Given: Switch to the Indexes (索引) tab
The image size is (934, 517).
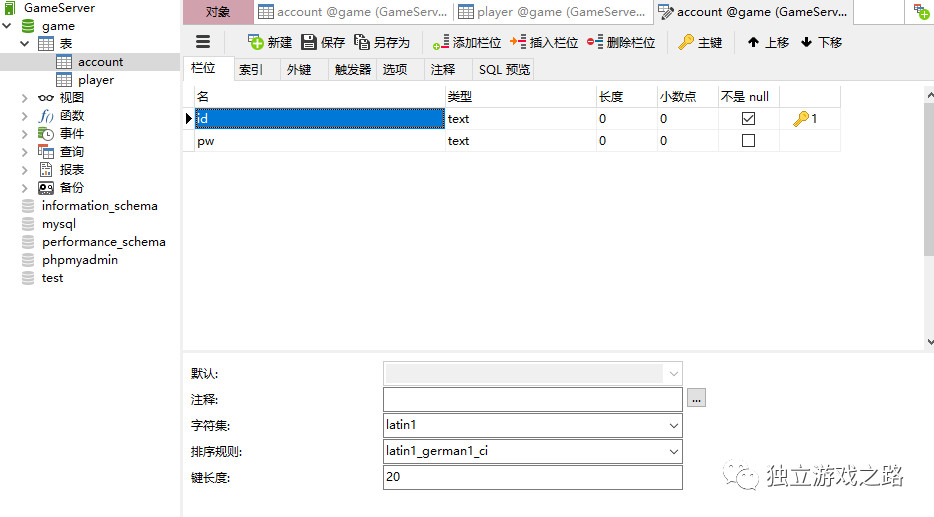Looking at the screenshot, I should click(250, 70).
